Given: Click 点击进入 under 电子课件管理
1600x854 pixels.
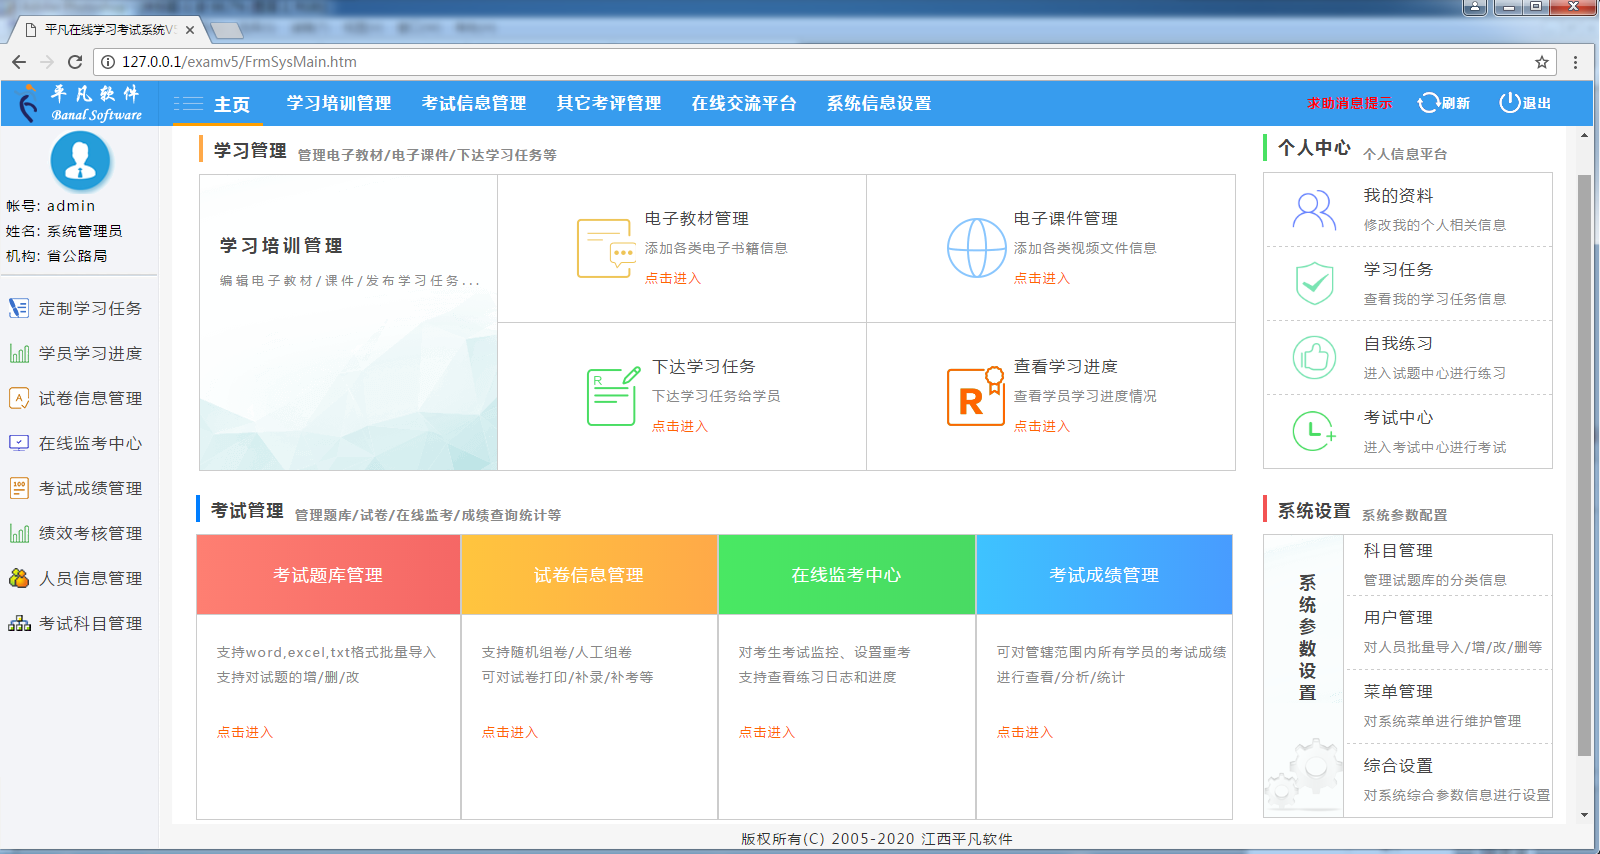Looking at the screenshot, I should click(x=1042, y=278).
